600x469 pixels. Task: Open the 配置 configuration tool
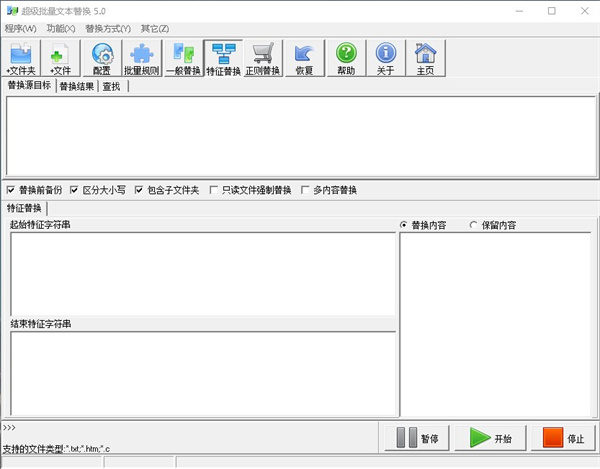(102, 58)
